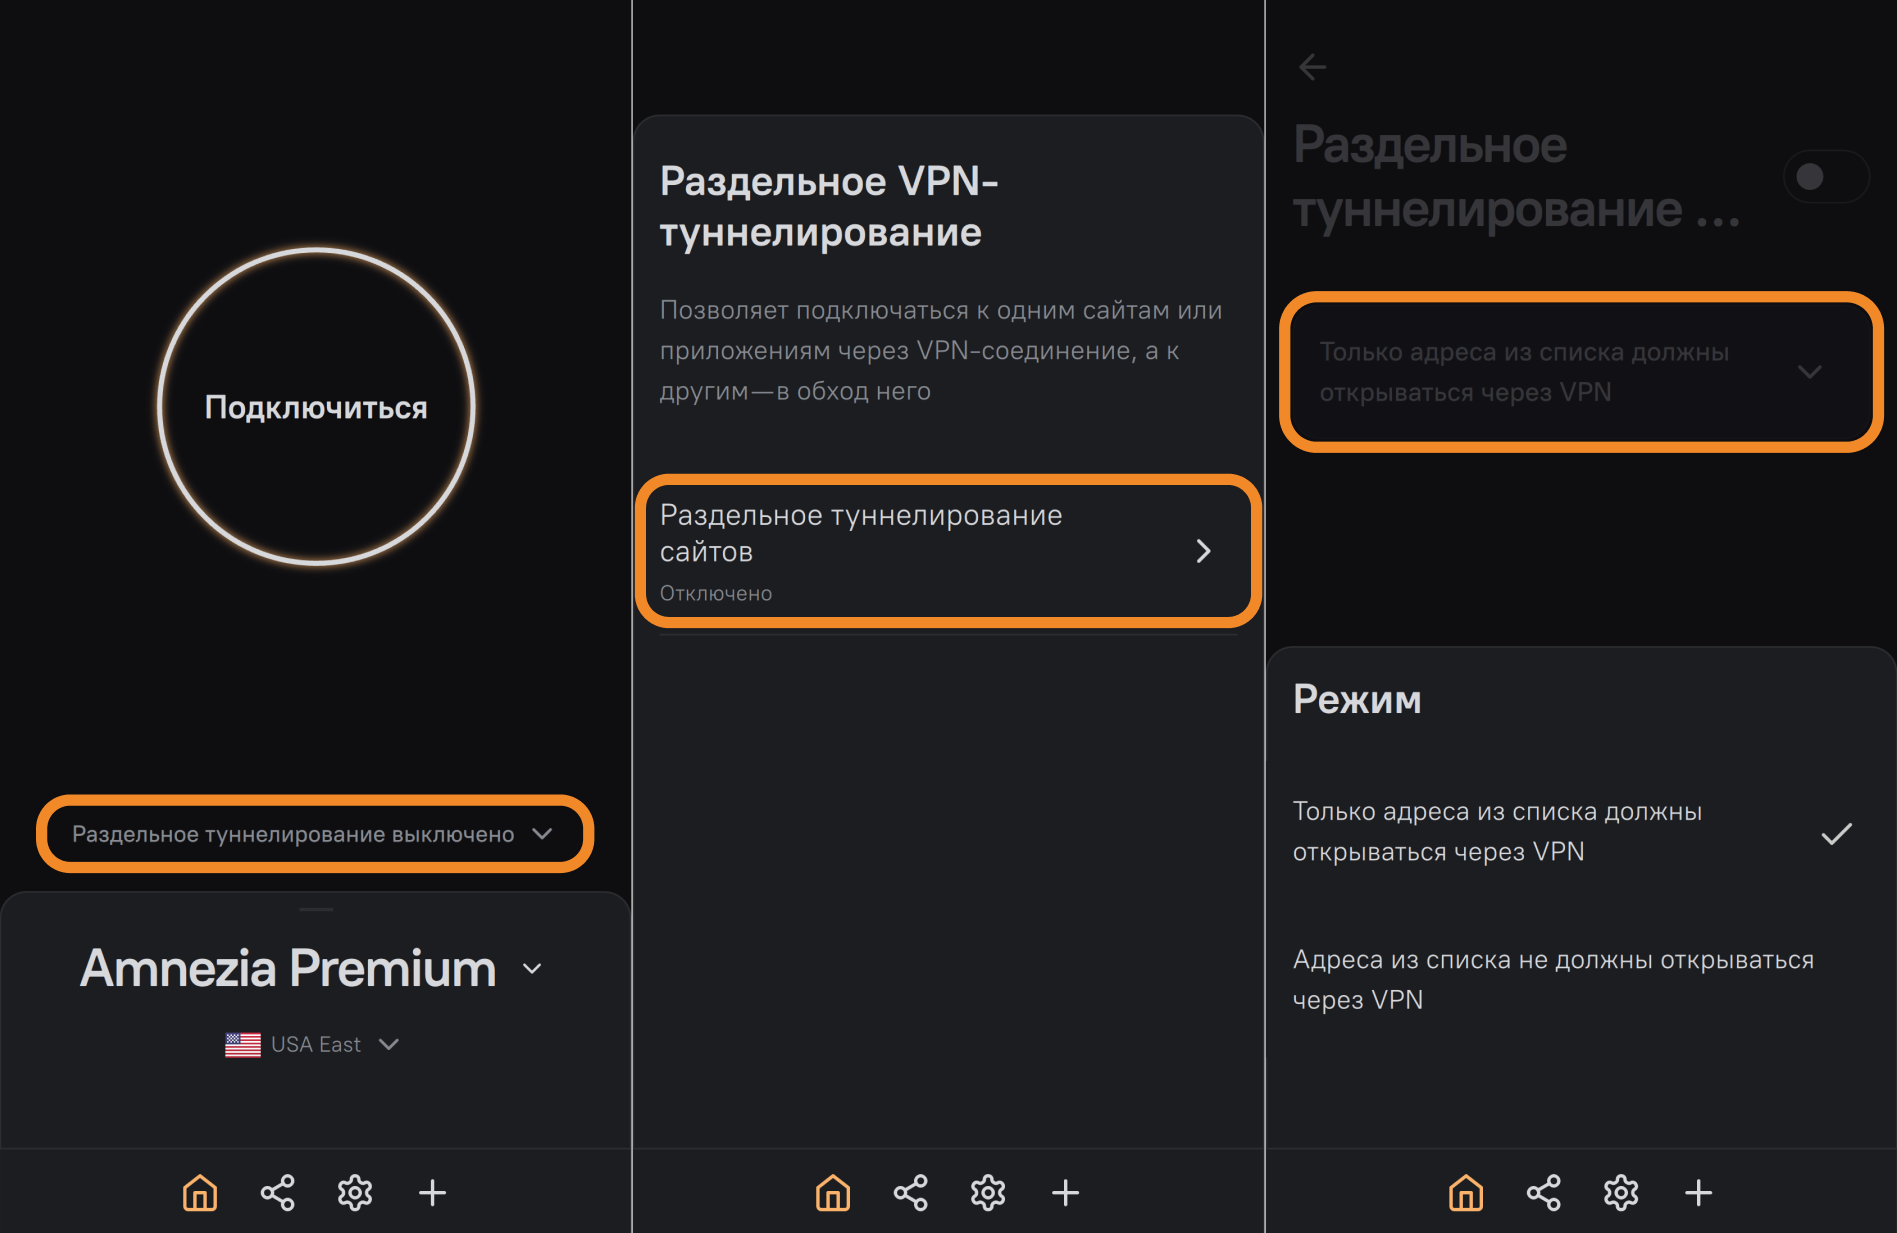
Task: Open settings gear on the Amnezia Premium screen
Action: click(355, 1192)
